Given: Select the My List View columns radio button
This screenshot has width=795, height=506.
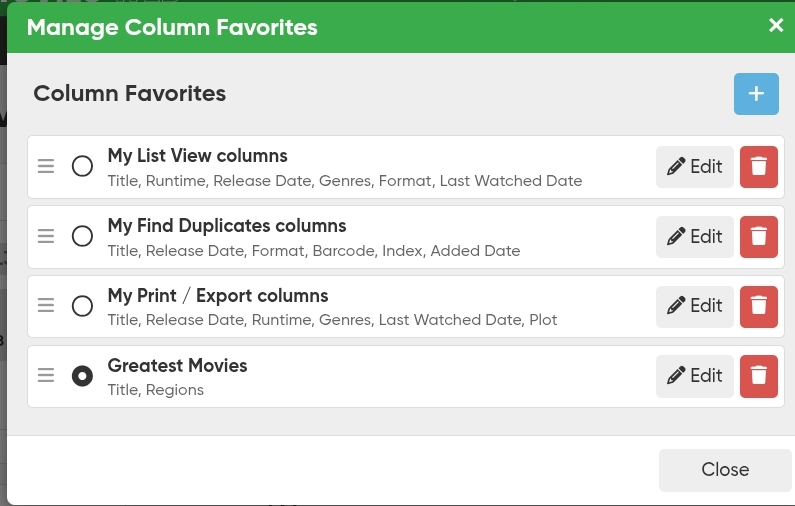Looking at the screenshot, I should point(83,166).
